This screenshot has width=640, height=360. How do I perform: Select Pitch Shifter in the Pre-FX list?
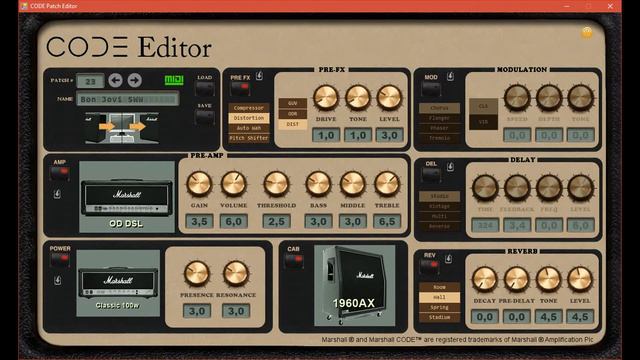coord(249,138)
